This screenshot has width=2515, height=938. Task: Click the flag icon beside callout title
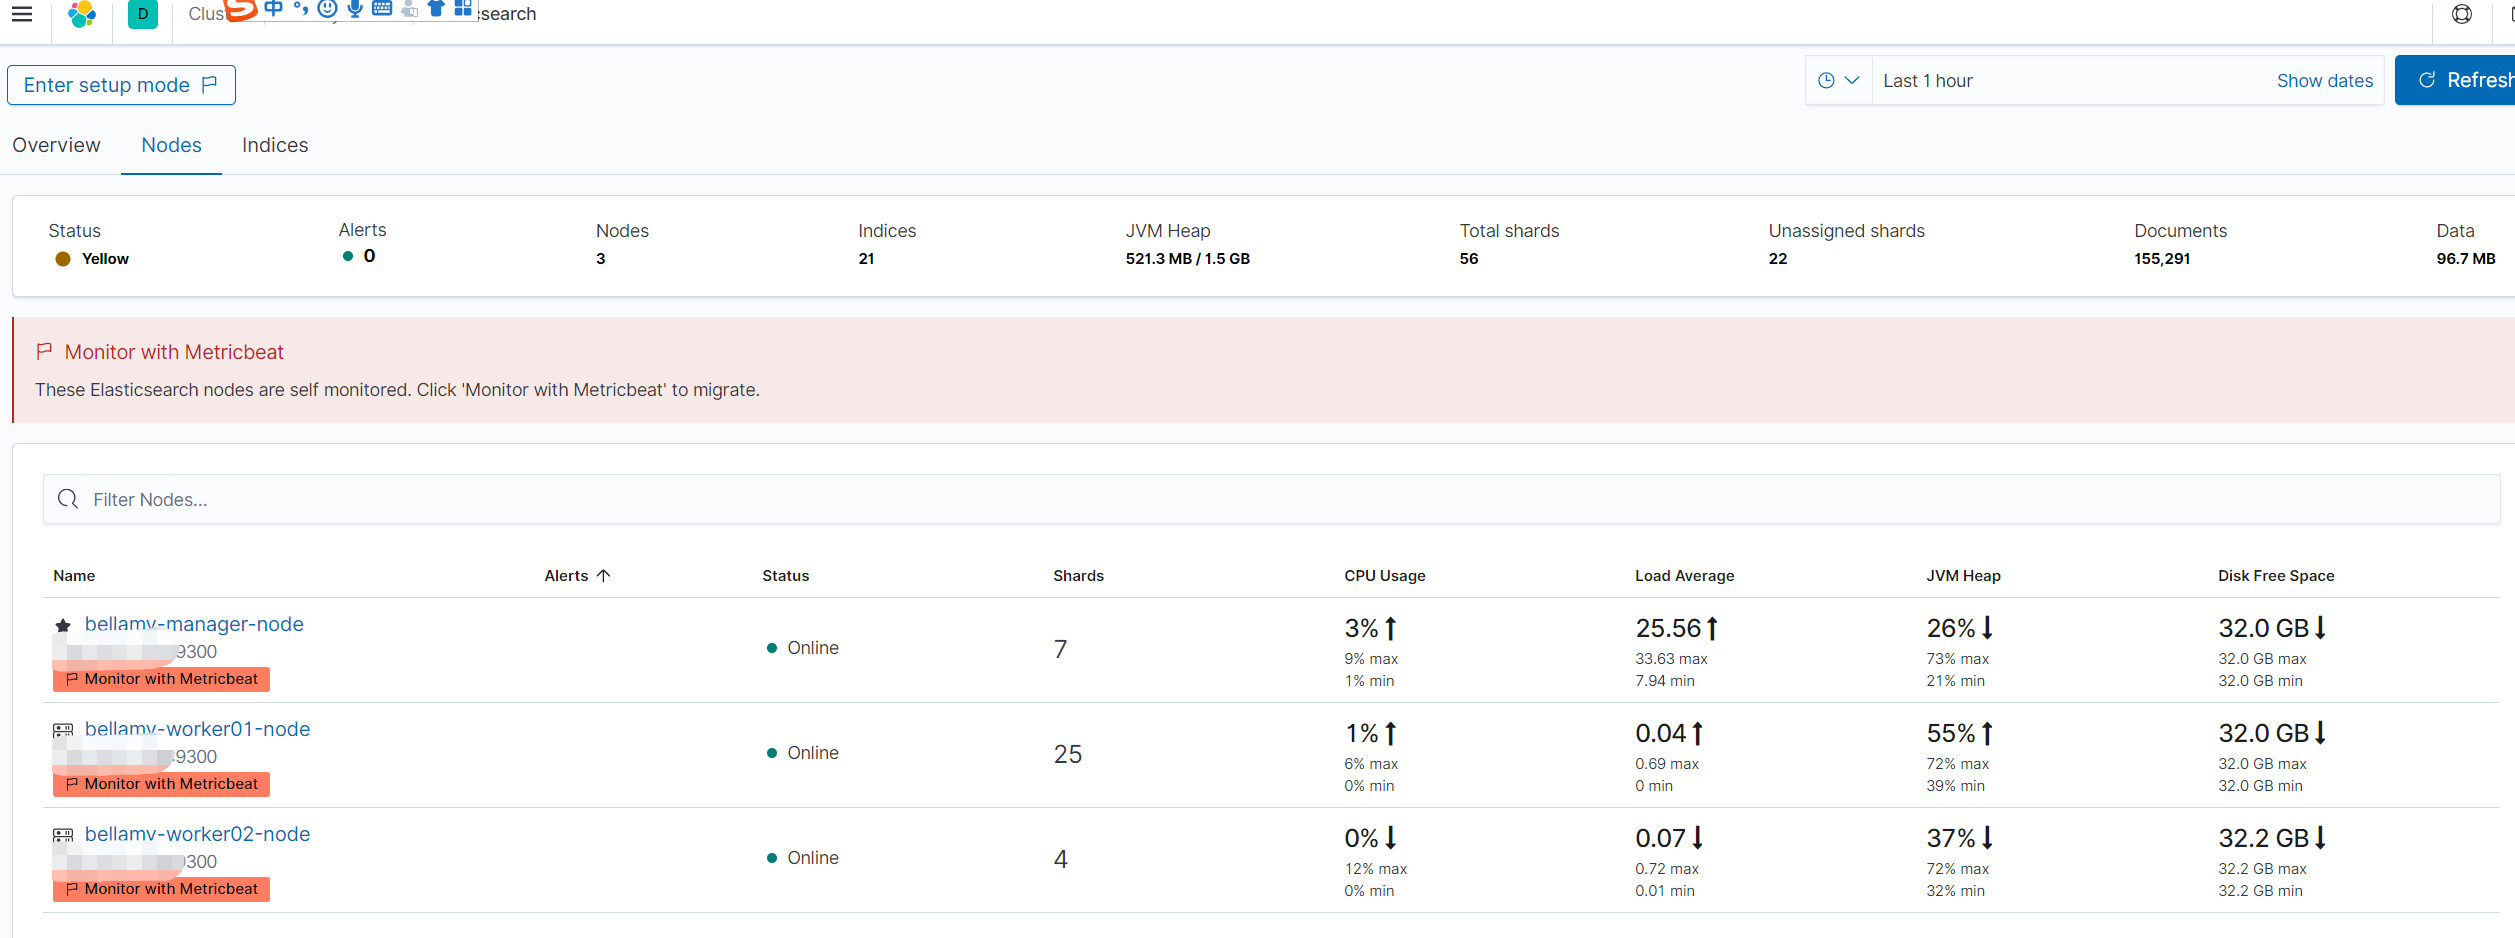click(44, 352)
